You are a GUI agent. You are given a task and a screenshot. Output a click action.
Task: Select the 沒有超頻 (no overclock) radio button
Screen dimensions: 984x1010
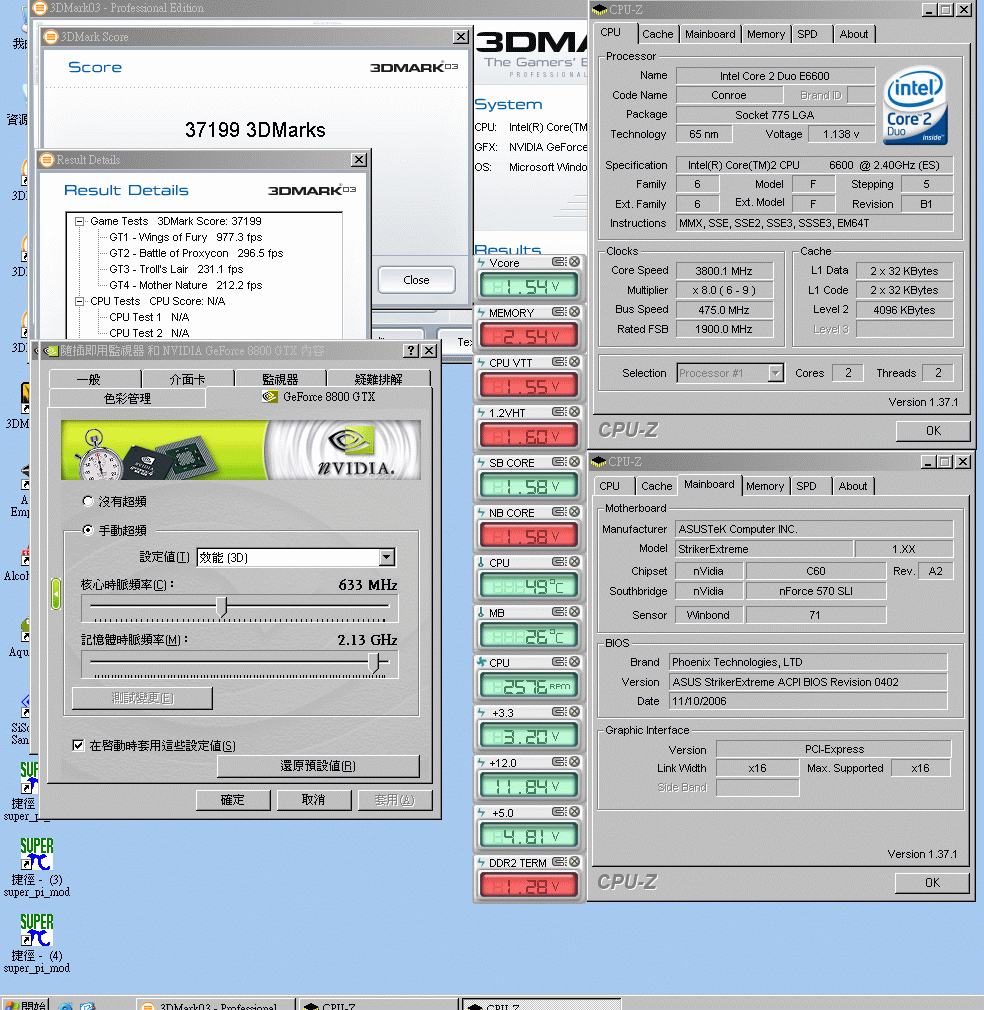point(88,501)
